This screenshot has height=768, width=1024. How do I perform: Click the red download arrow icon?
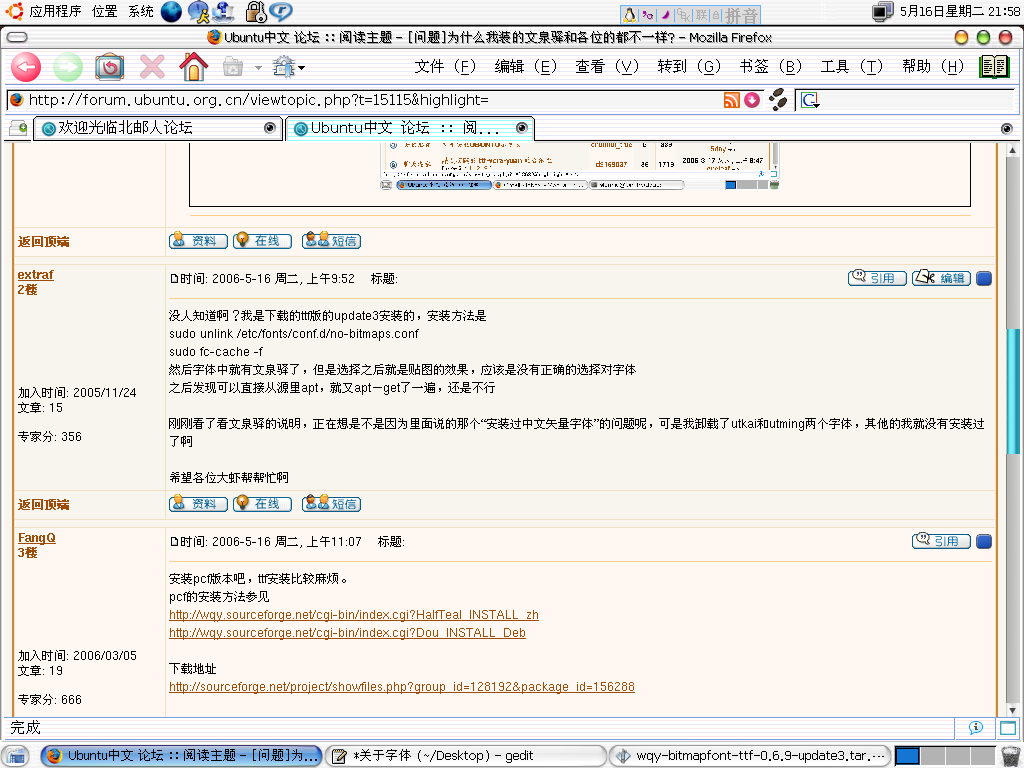pos(752,100)
